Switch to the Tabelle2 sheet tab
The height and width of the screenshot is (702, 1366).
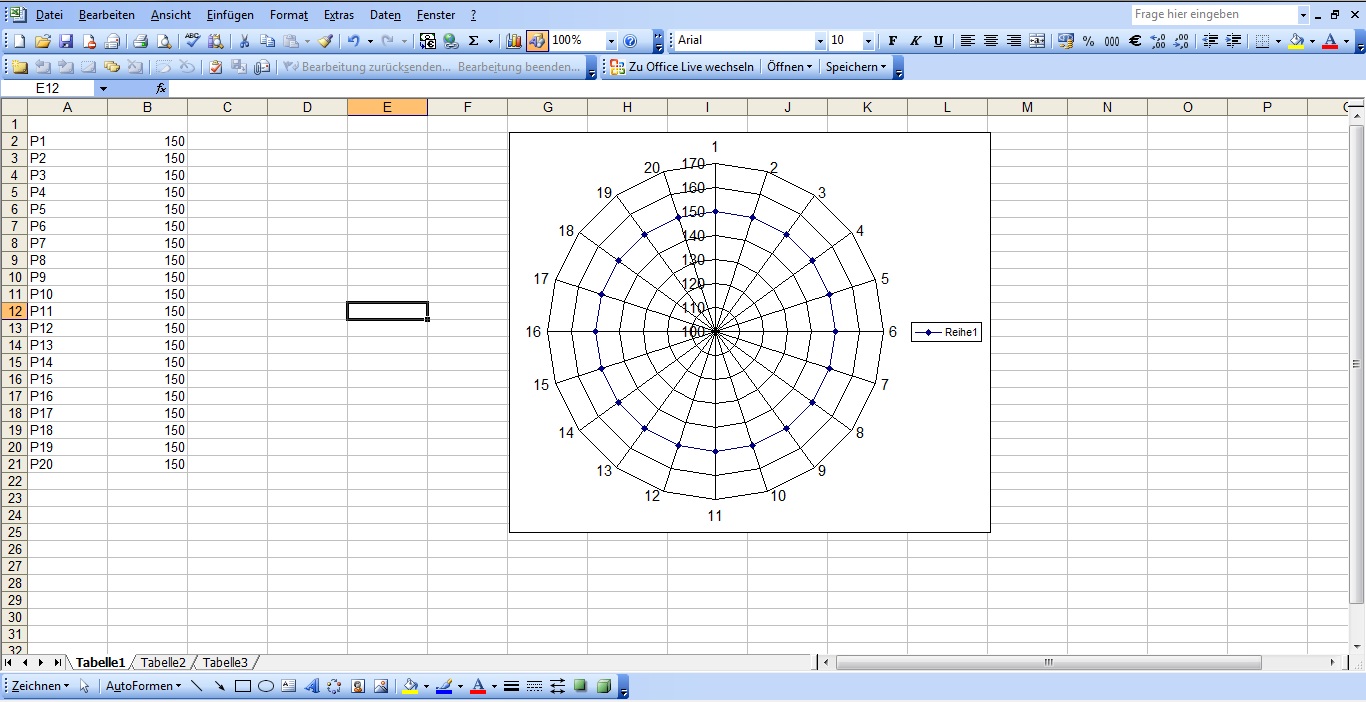coord(163,662)
